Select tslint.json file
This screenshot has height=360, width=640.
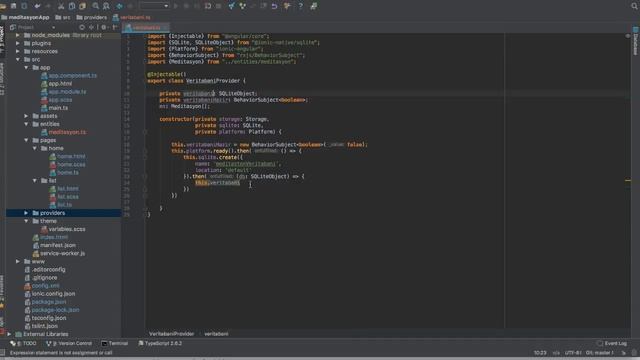tap(41, 326)
